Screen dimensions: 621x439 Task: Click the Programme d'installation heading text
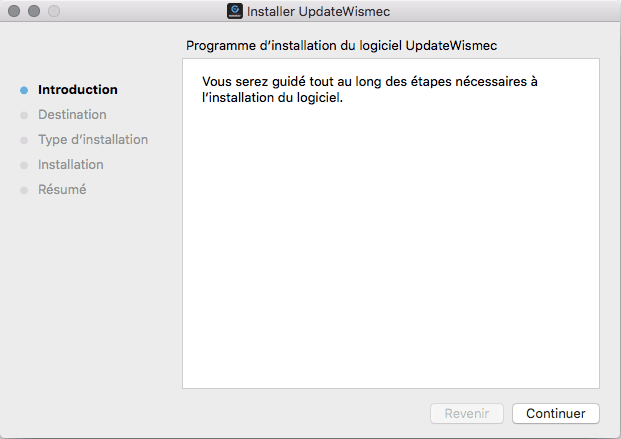point(341,46)
